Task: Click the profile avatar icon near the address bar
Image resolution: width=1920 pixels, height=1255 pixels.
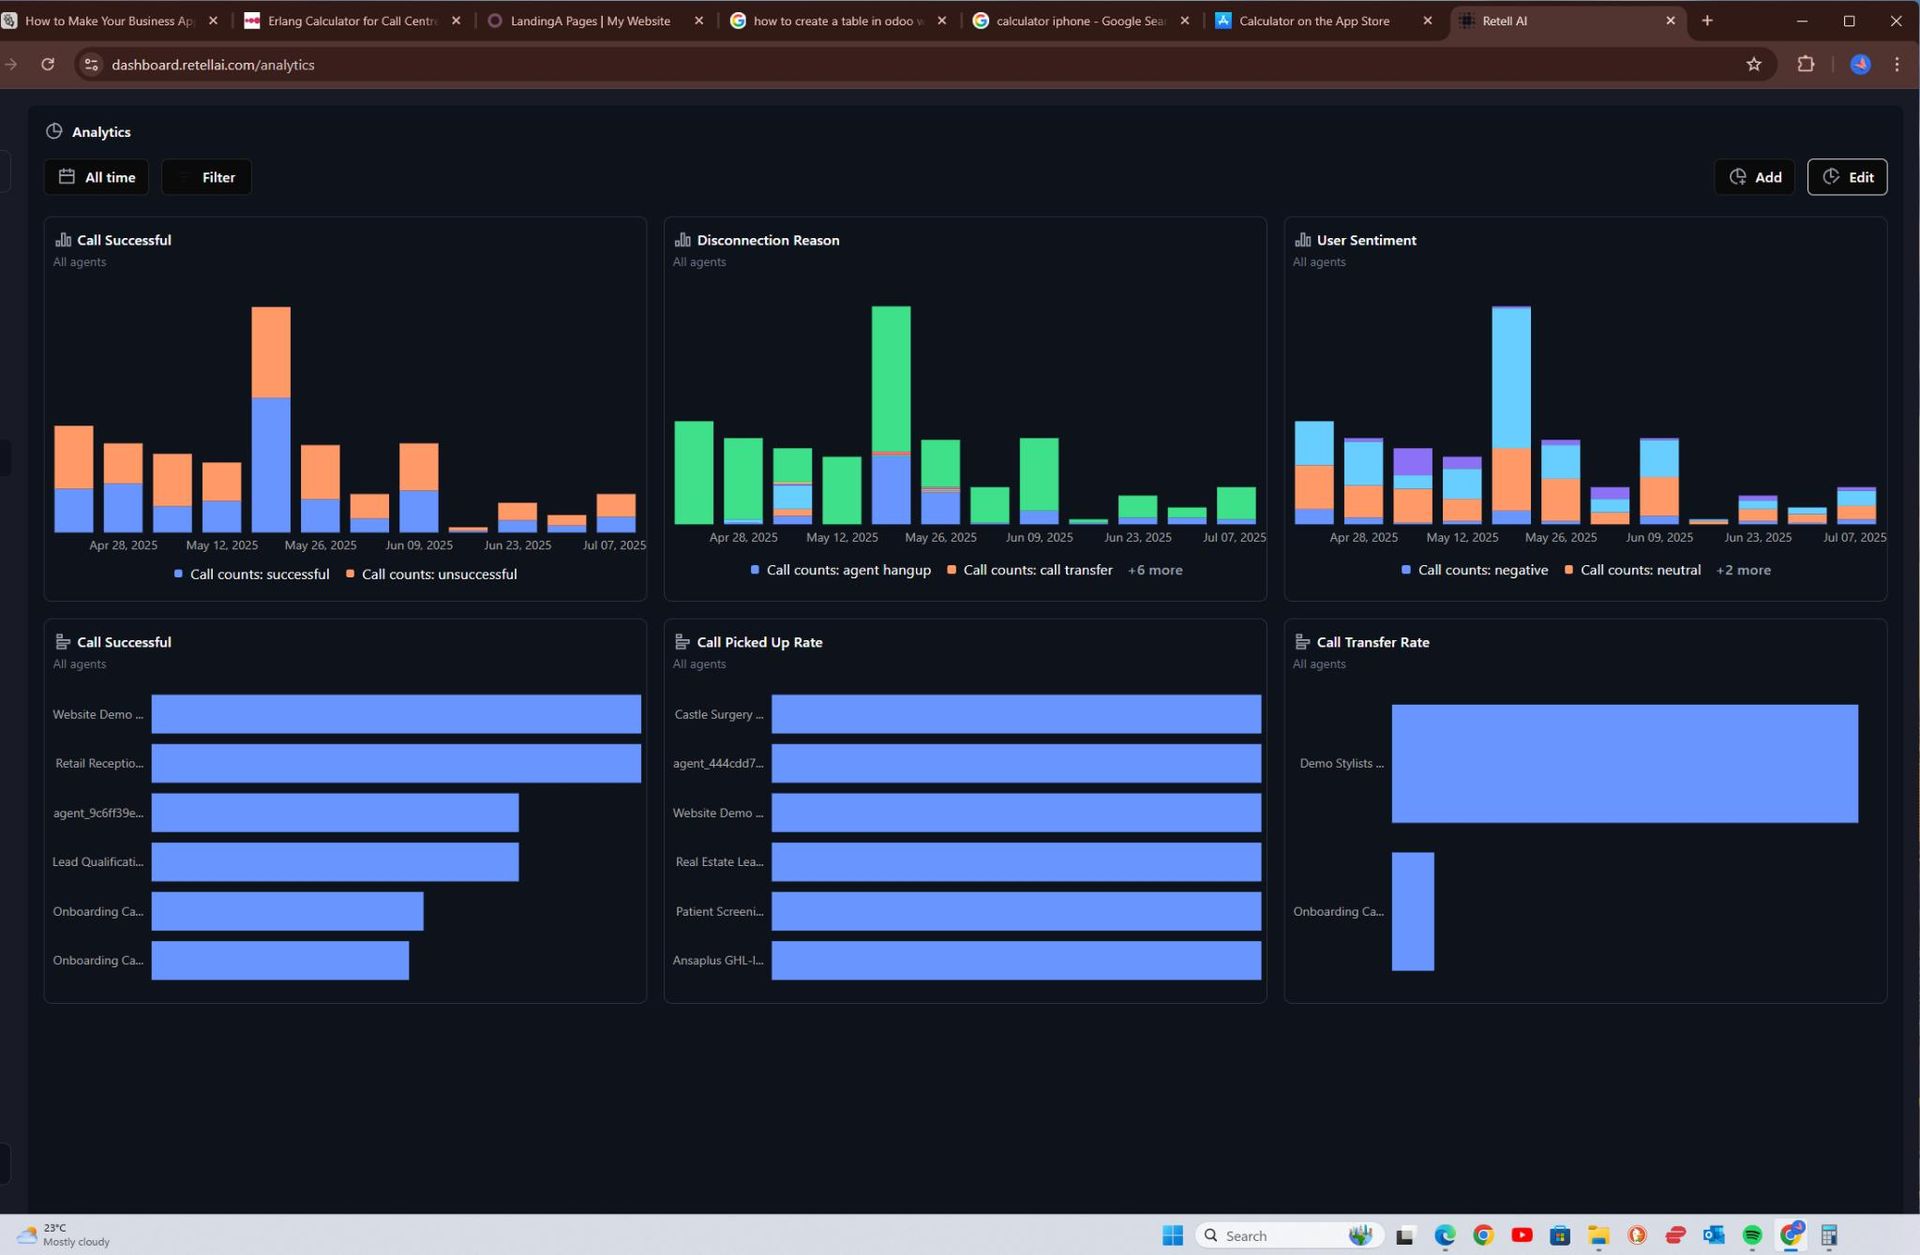Action: 1860,63
